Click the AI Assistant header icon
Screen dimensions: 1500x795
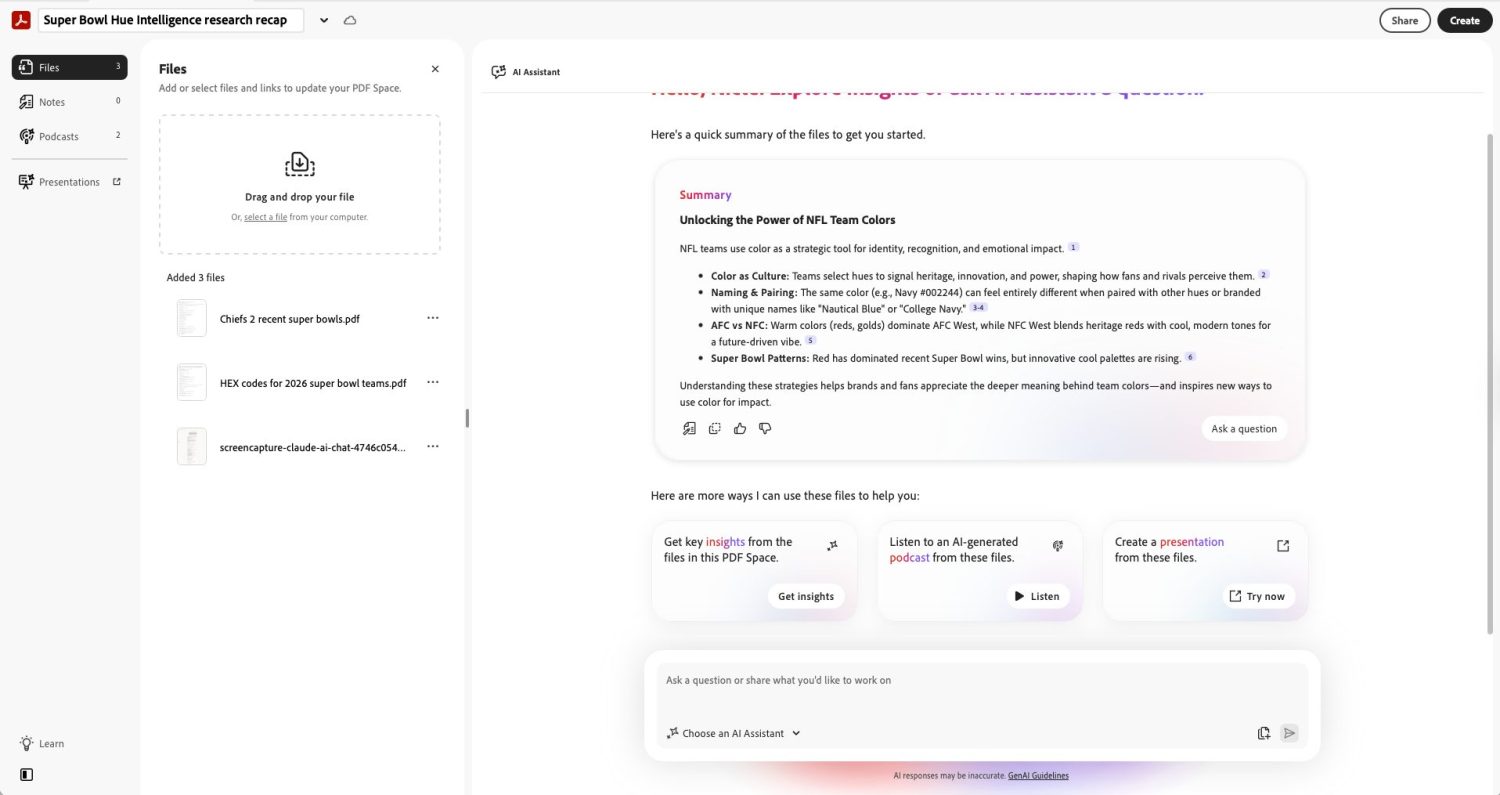(498, 72)
